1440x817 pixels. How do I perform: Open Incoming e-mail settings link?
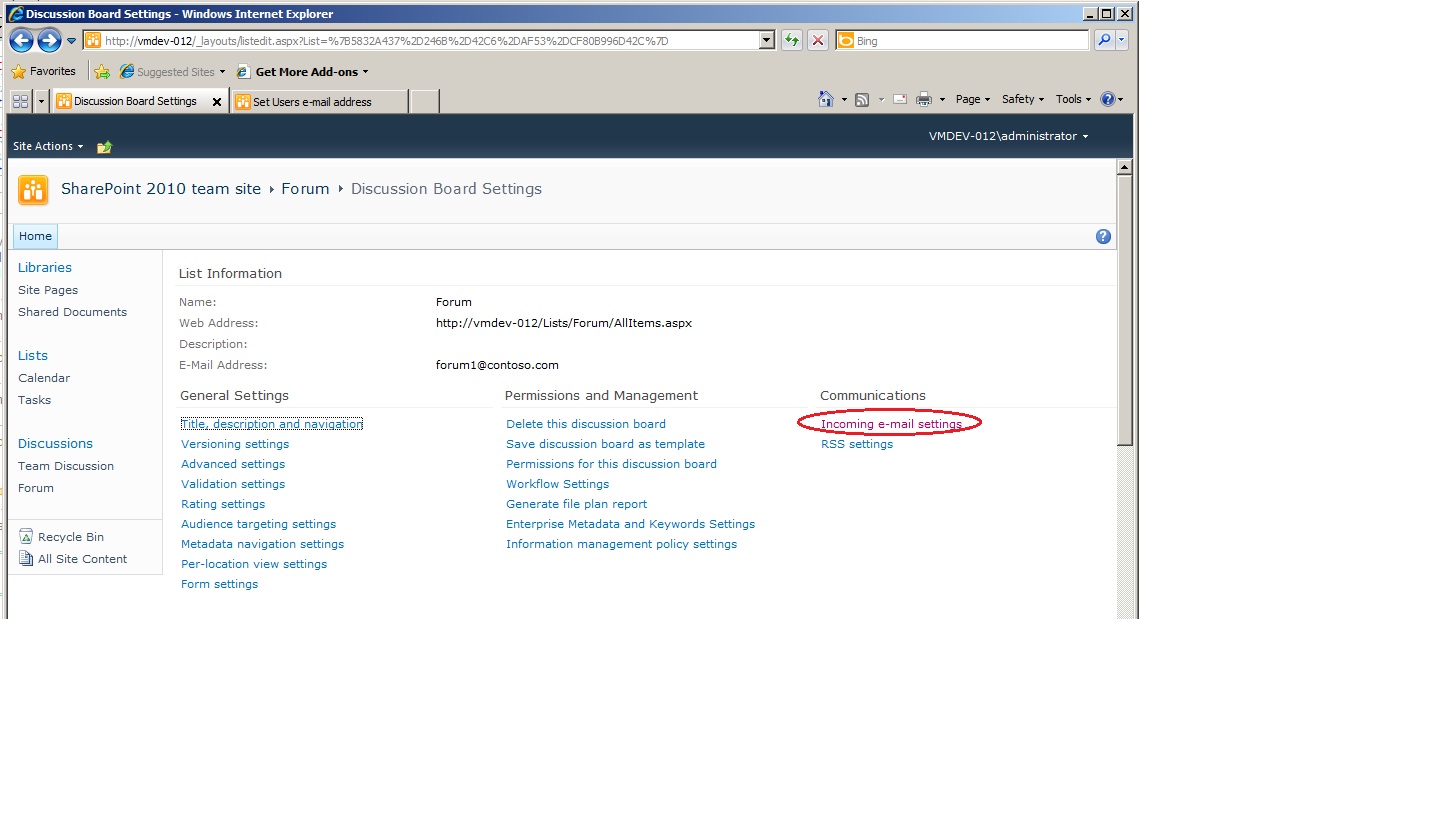(891, 424)
